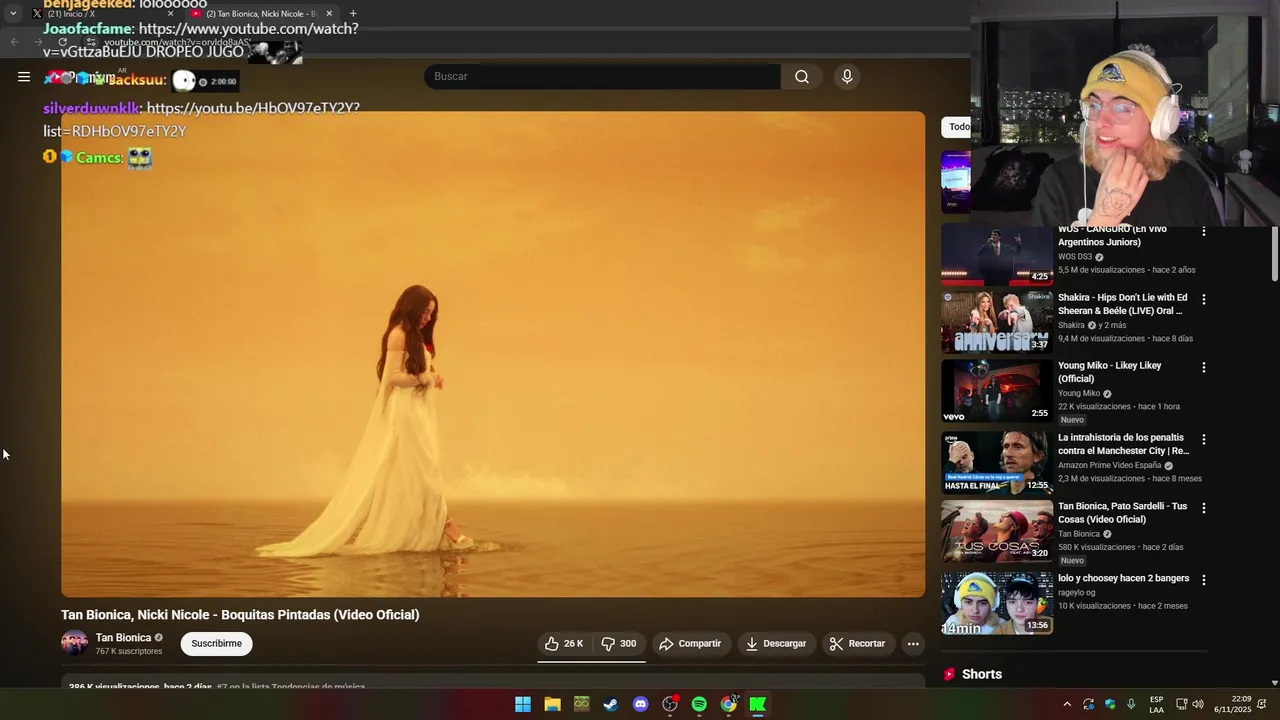Open options menu for WOS - CANGURO video
Image resolution: width=1280 pixels, height=720 pixels.
[x=1204, y=231]
